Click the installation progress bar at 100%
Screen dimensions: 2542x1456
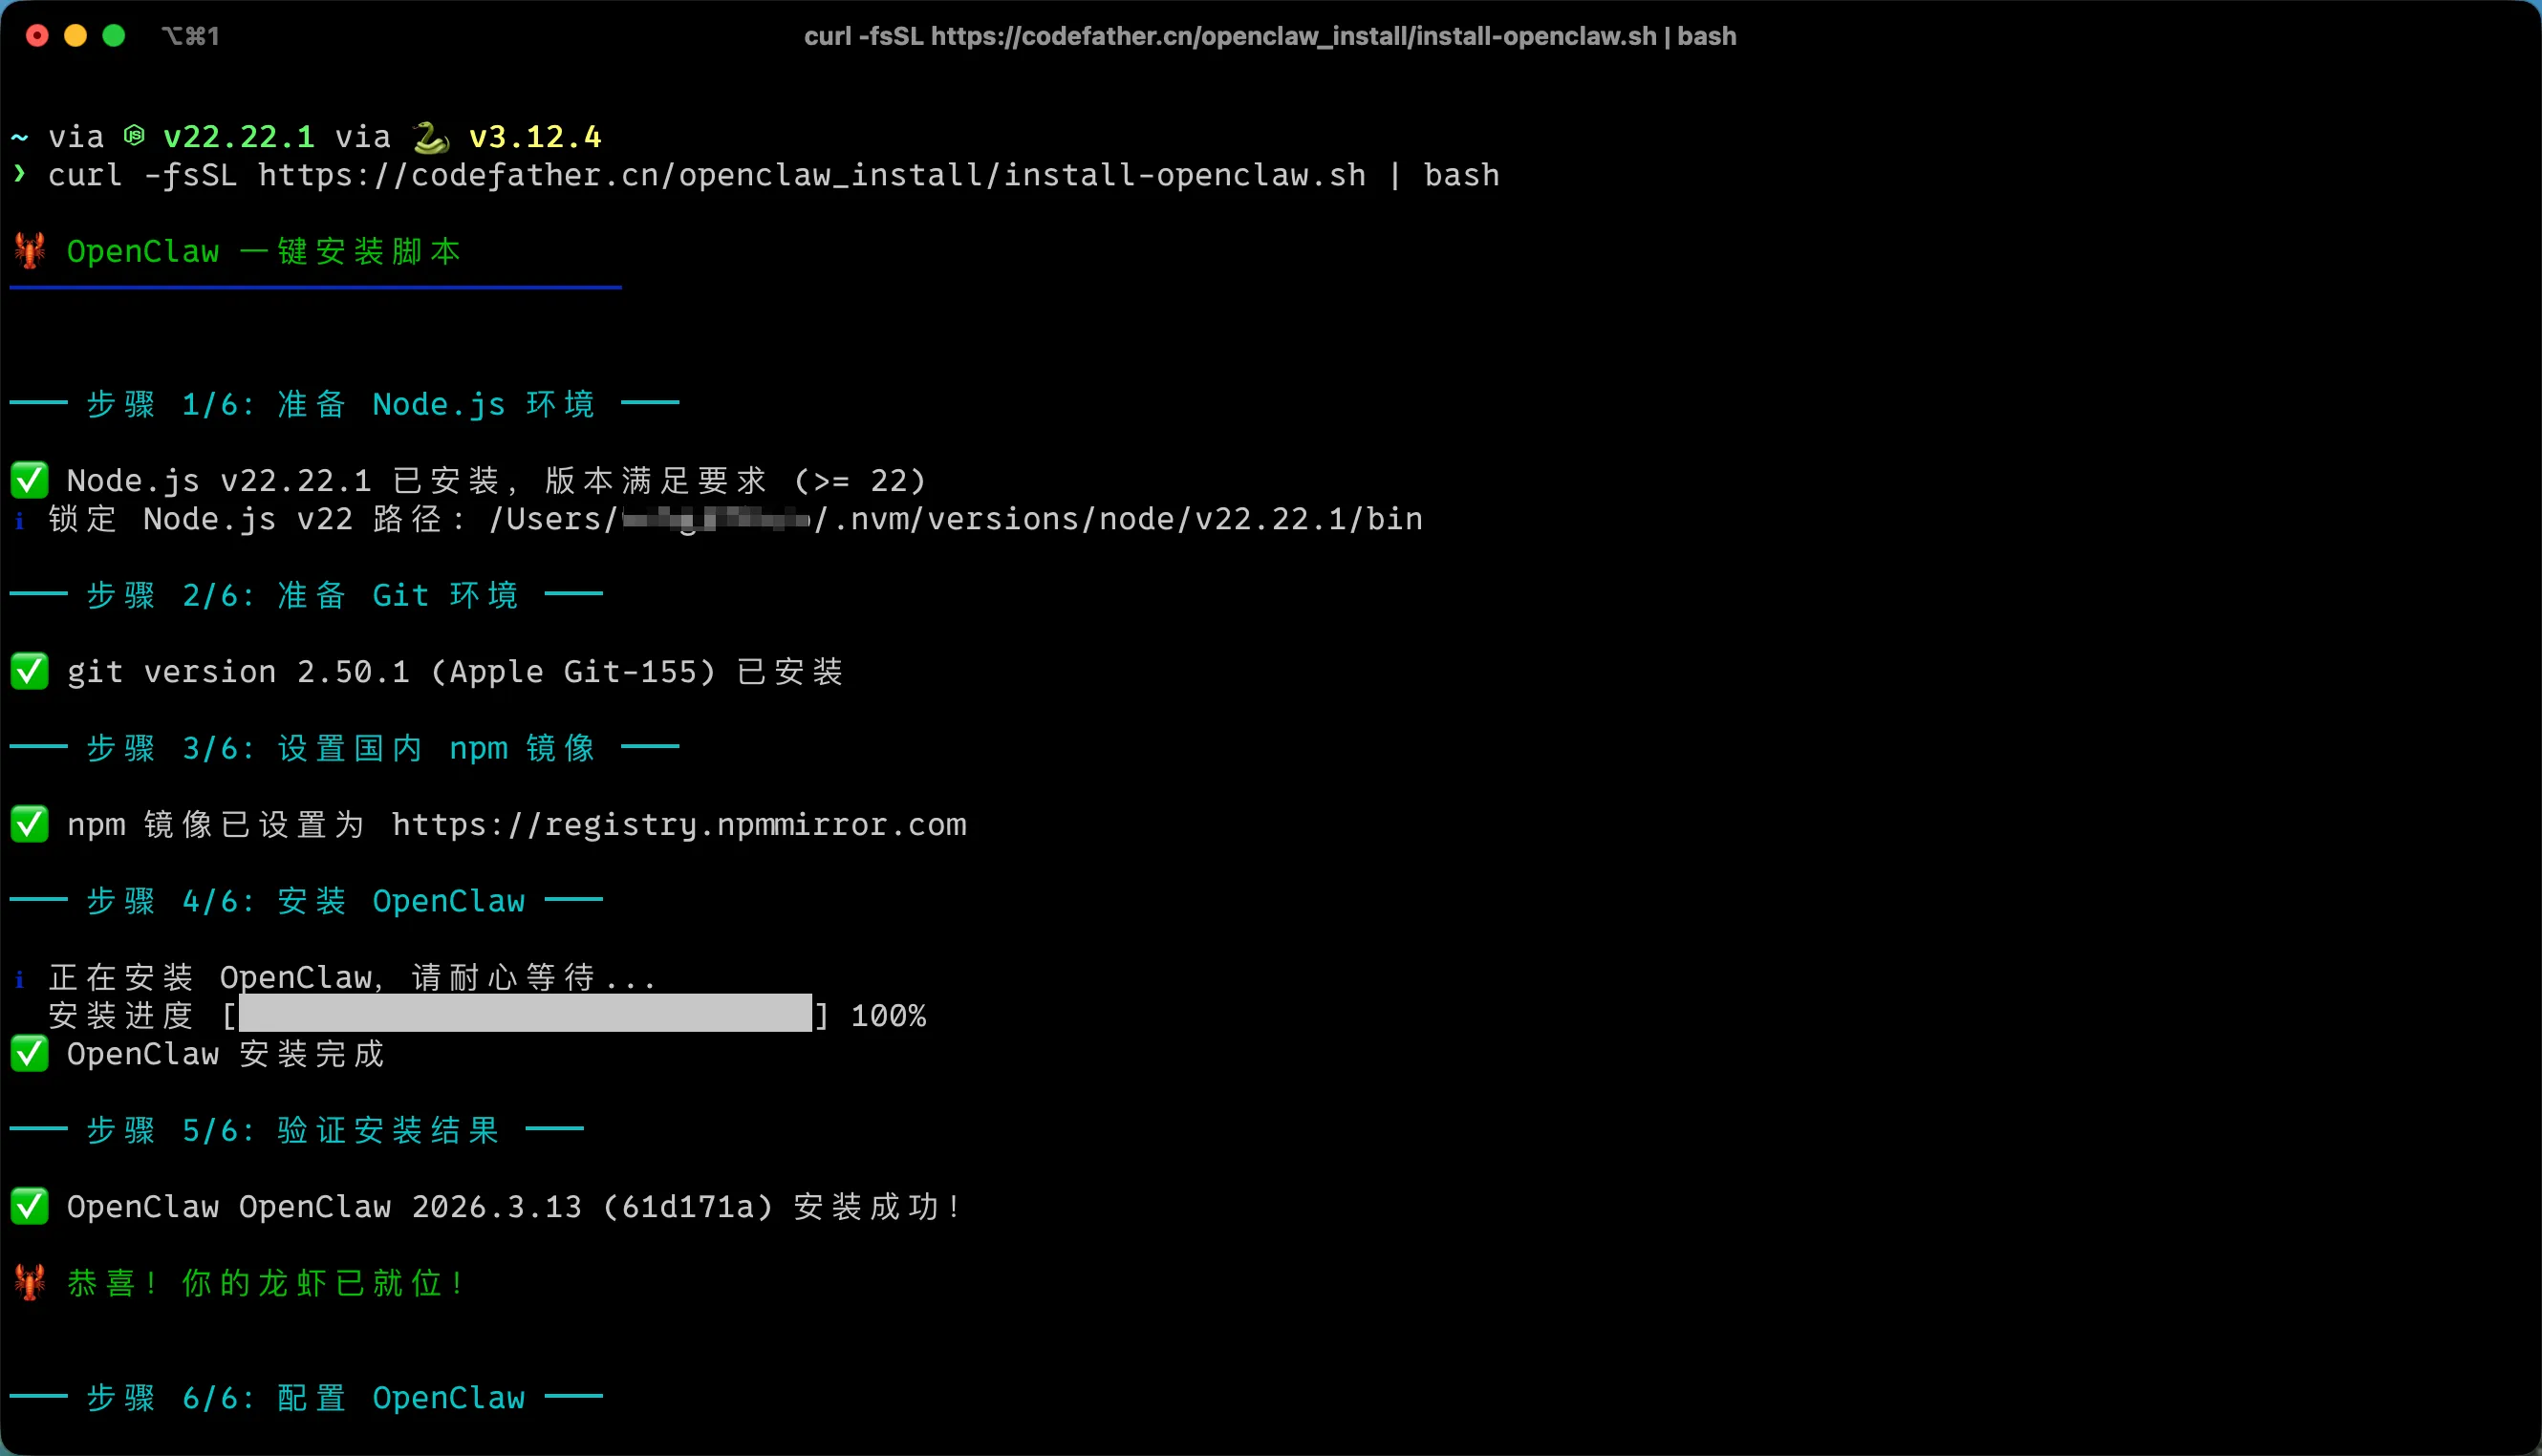tap(525, 1013)
